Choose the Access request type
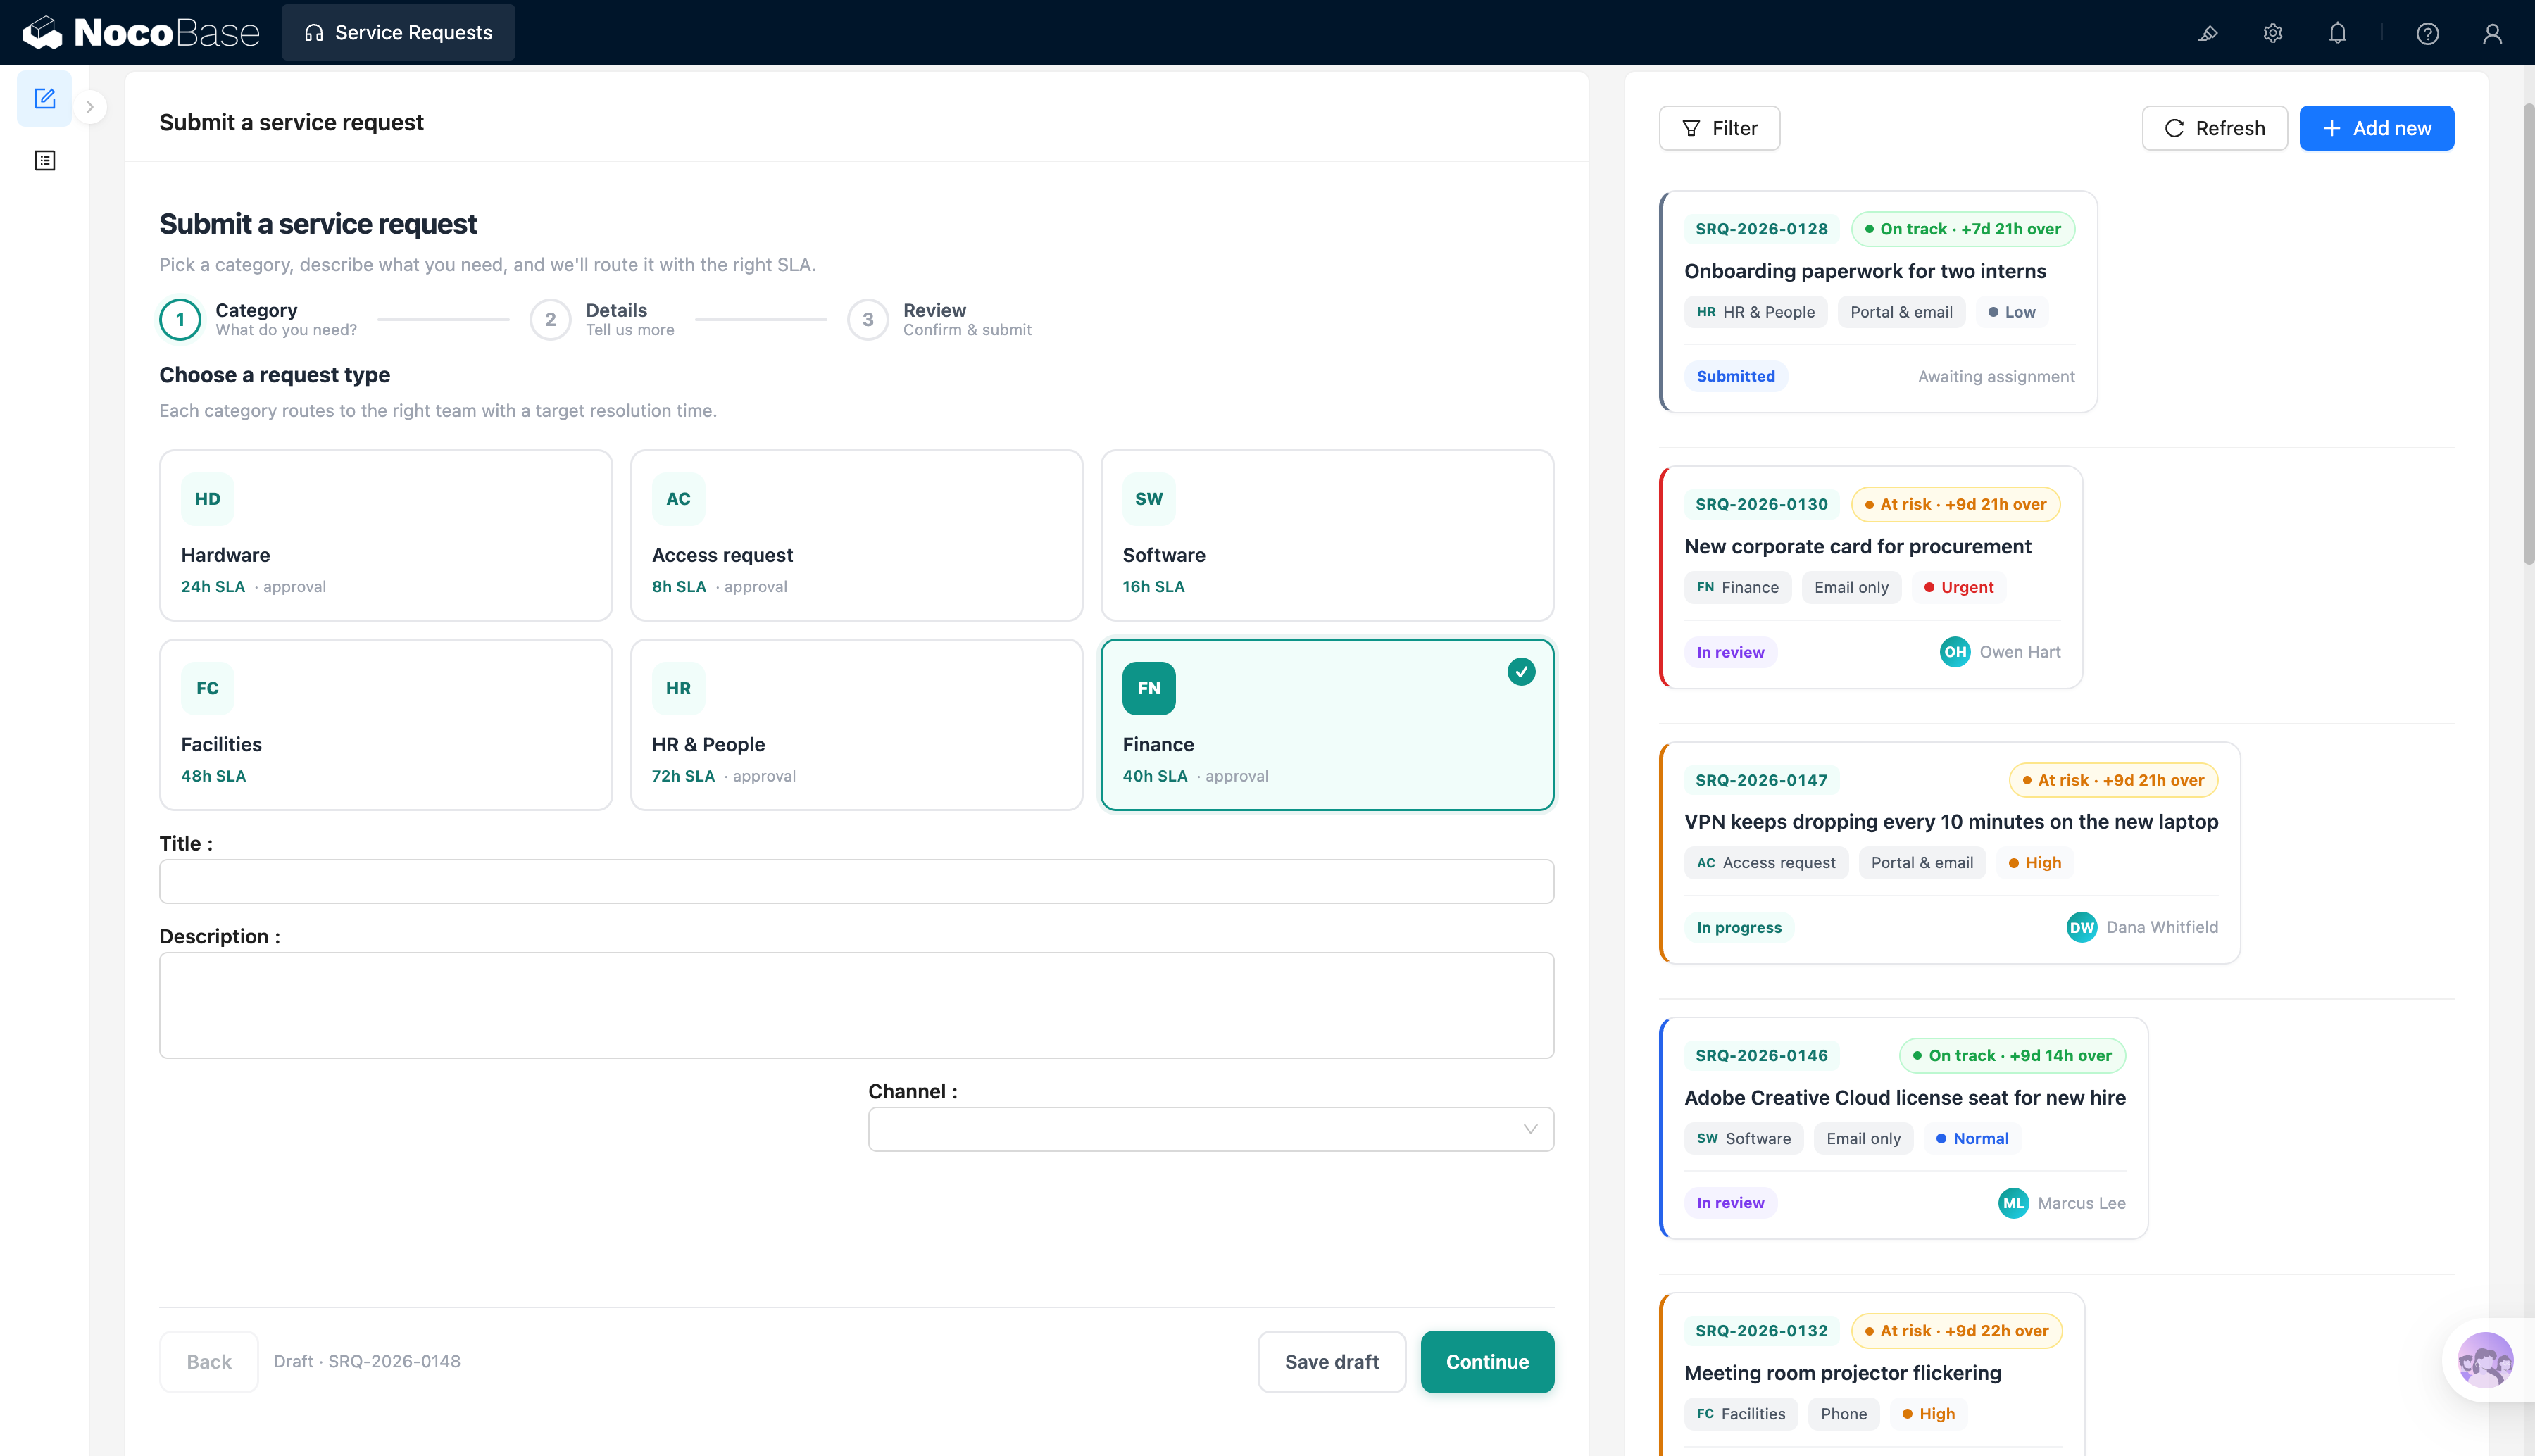Image resolution: width=2535 pixels, height=1456 pixels. 857,535
